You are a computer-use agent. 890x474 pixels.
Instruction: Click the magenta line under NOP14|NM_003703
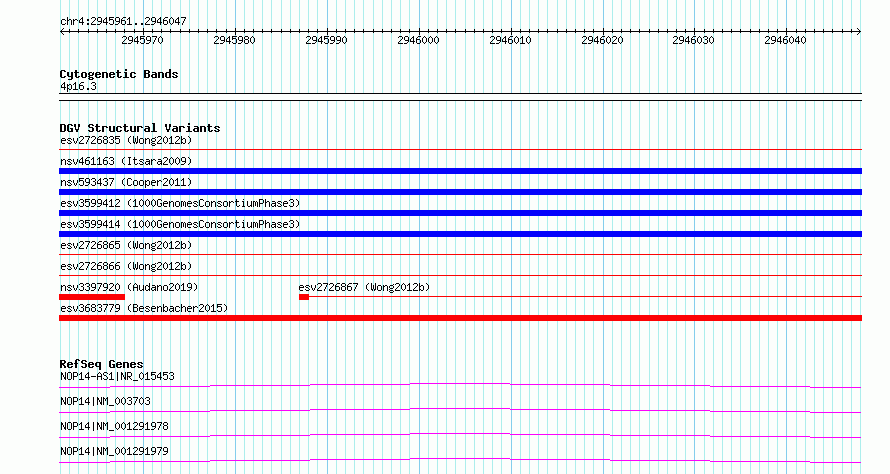tap(460, 410)
